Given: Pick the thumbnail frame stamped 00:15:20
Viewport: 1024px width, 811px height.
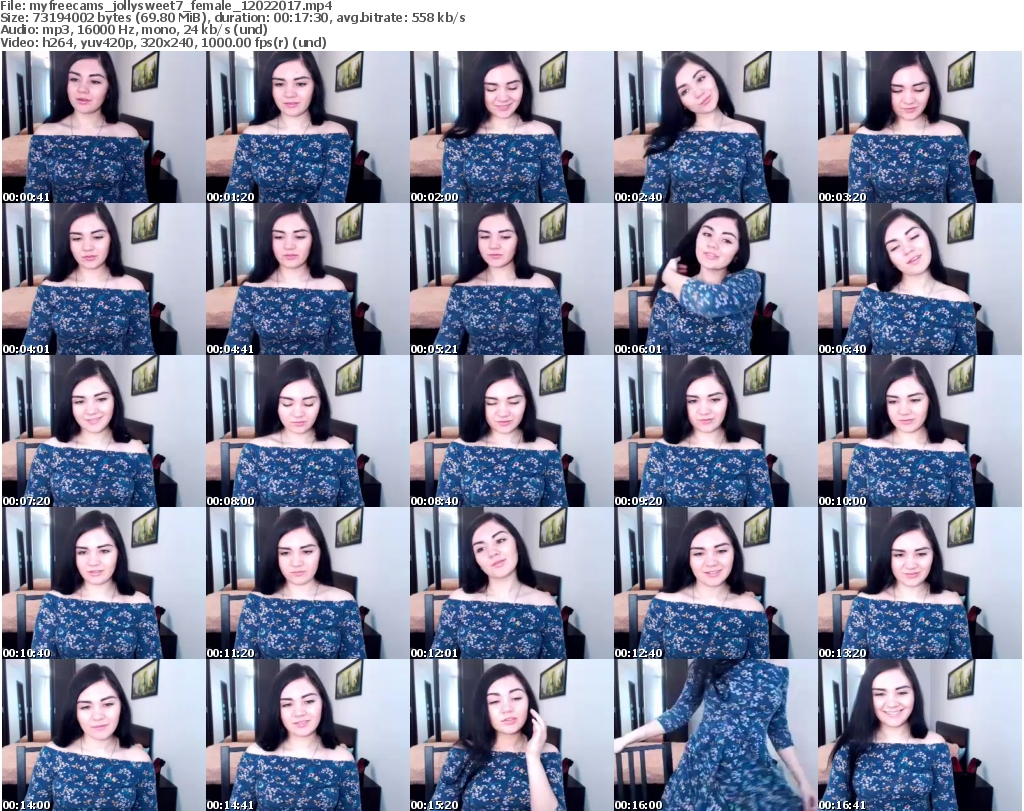Looking at the screenshot, I should point(511,735).
